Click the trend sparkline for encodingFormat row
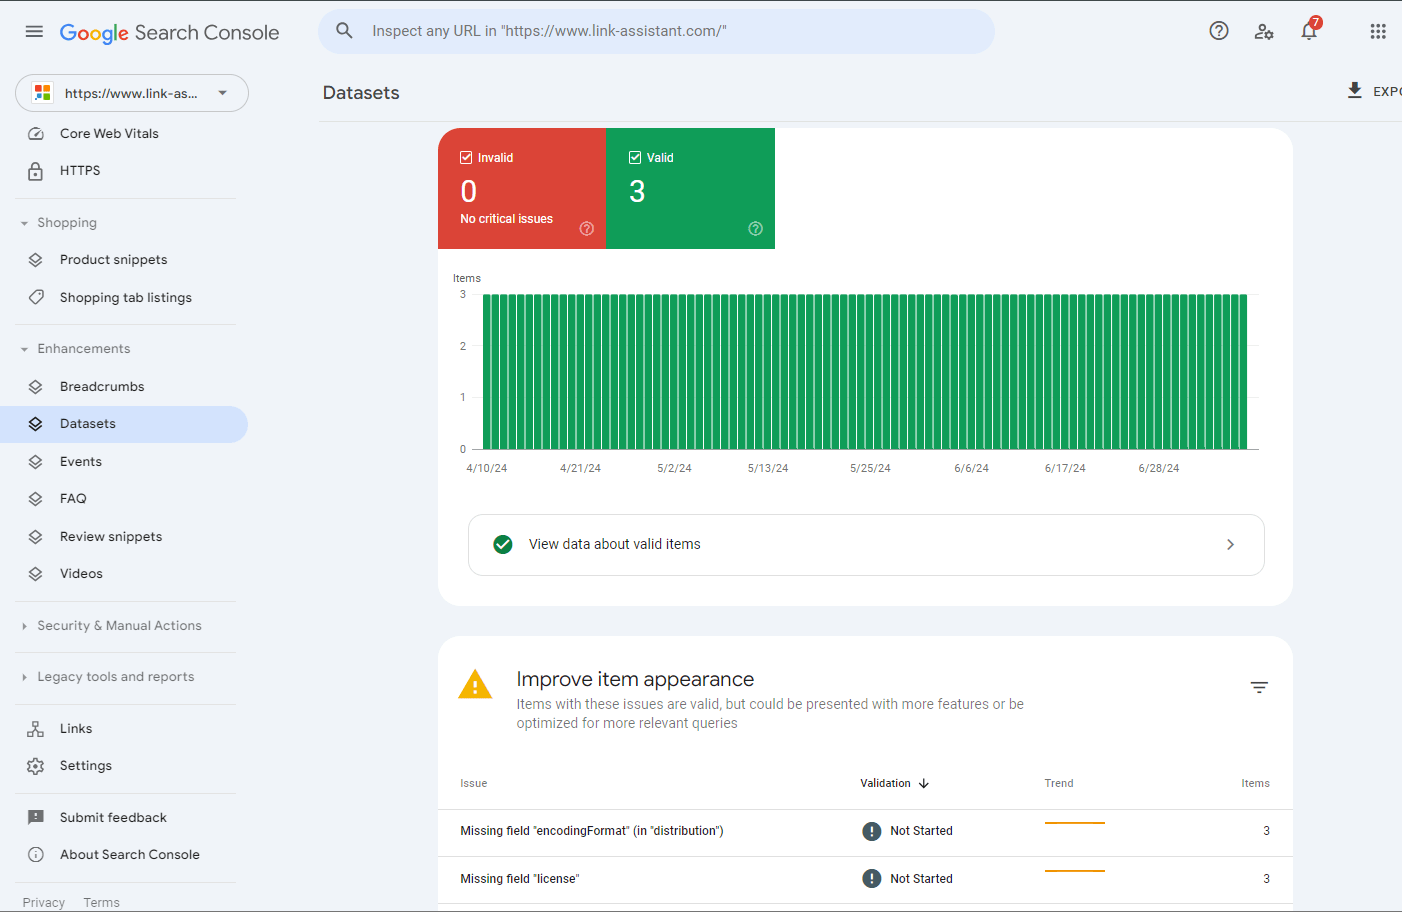This screenshot has height=912, width=1402. 1075,823
